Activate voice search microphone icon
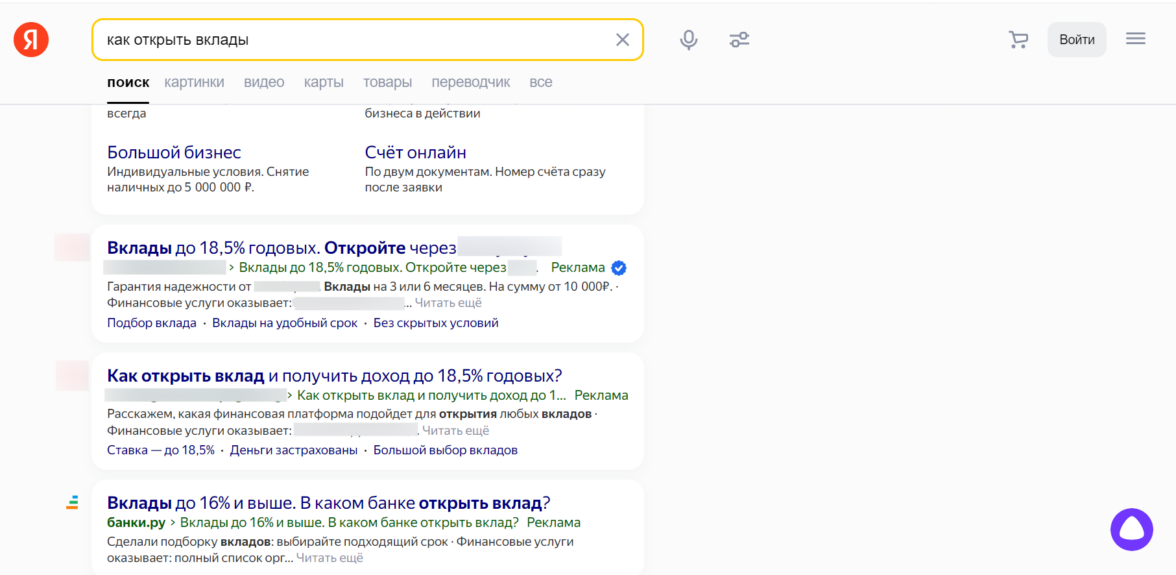The image size is (1176, 575). point(688,40)
